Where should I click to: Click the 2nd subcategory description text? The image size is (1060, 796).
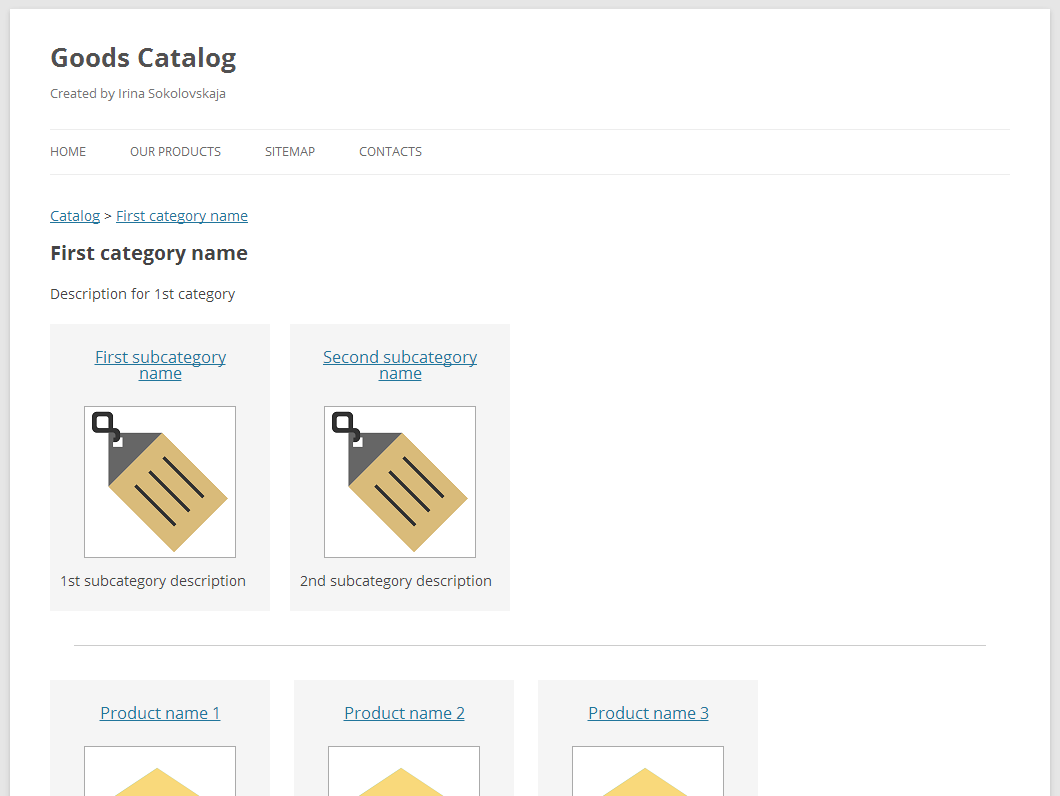pos(396,581)
